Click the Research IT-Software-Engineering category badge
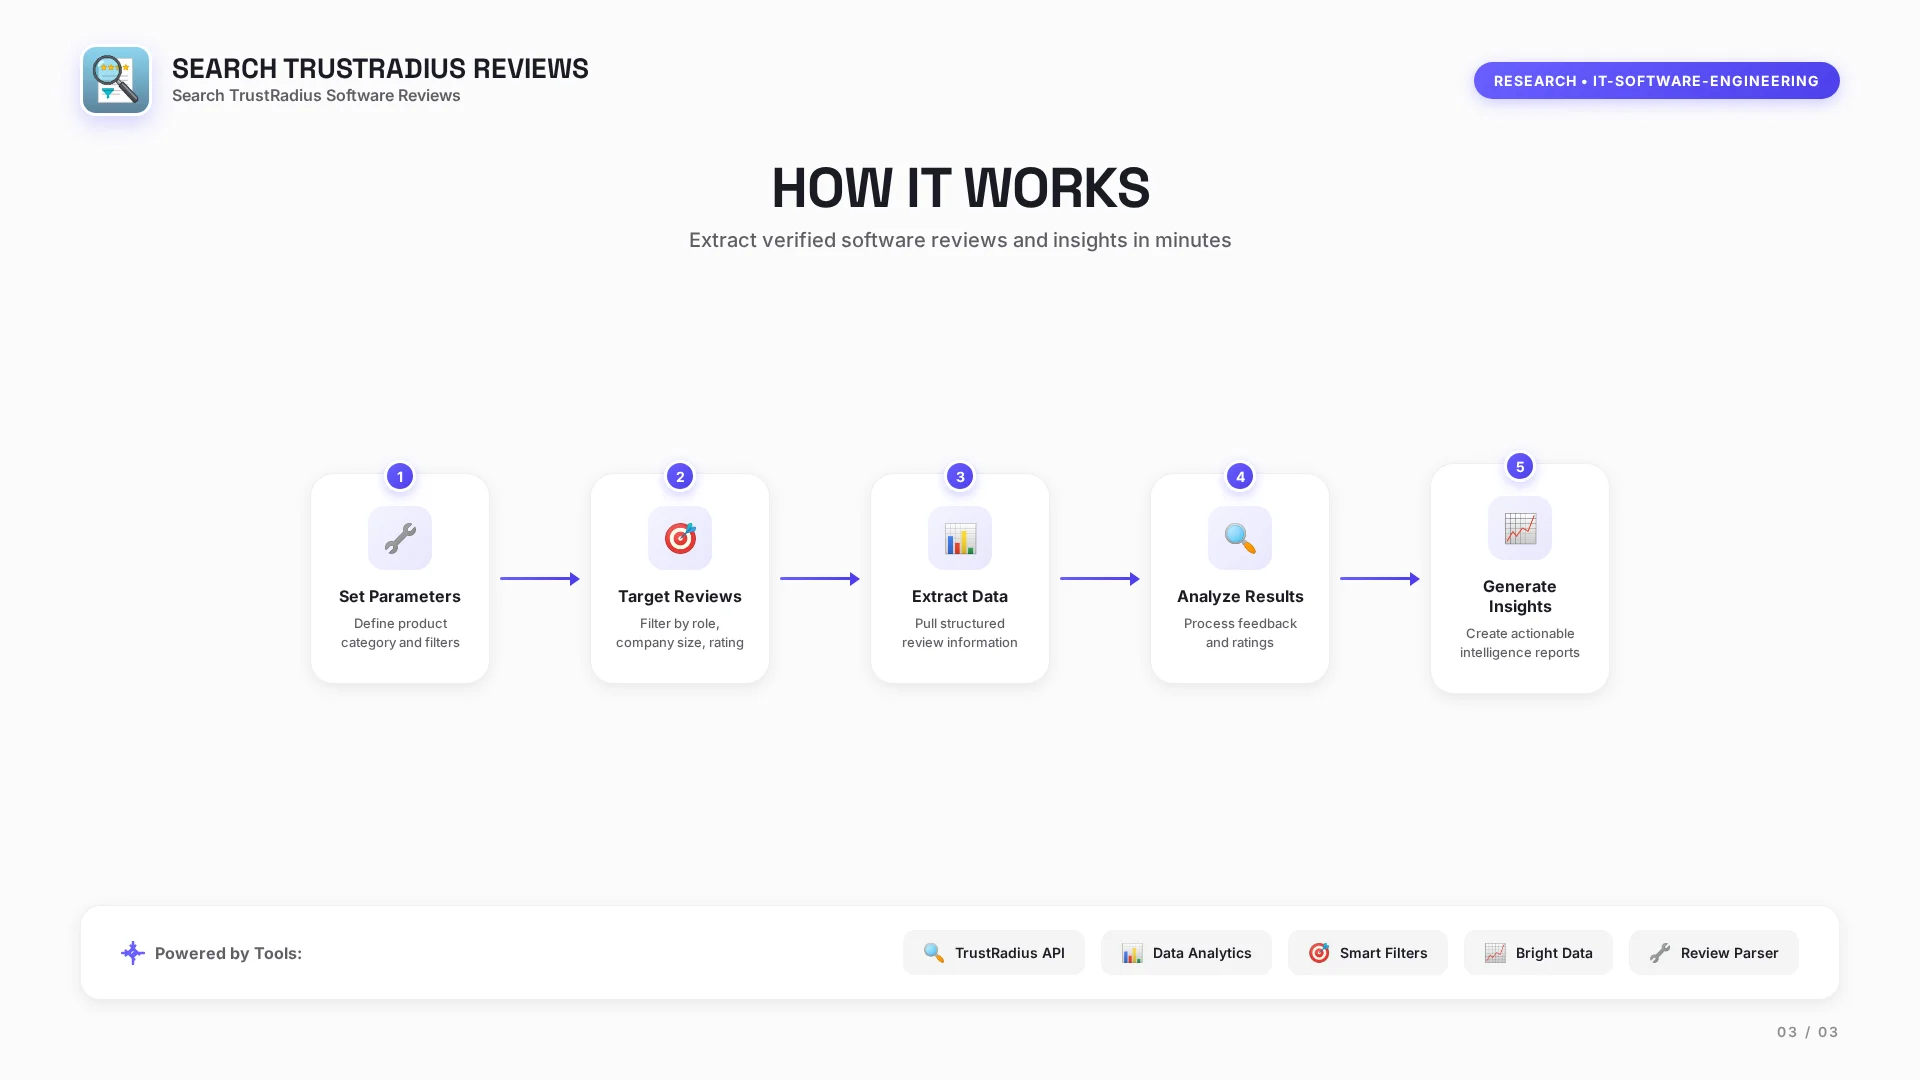The image size is (1920, 1080). click(1656, 81)
